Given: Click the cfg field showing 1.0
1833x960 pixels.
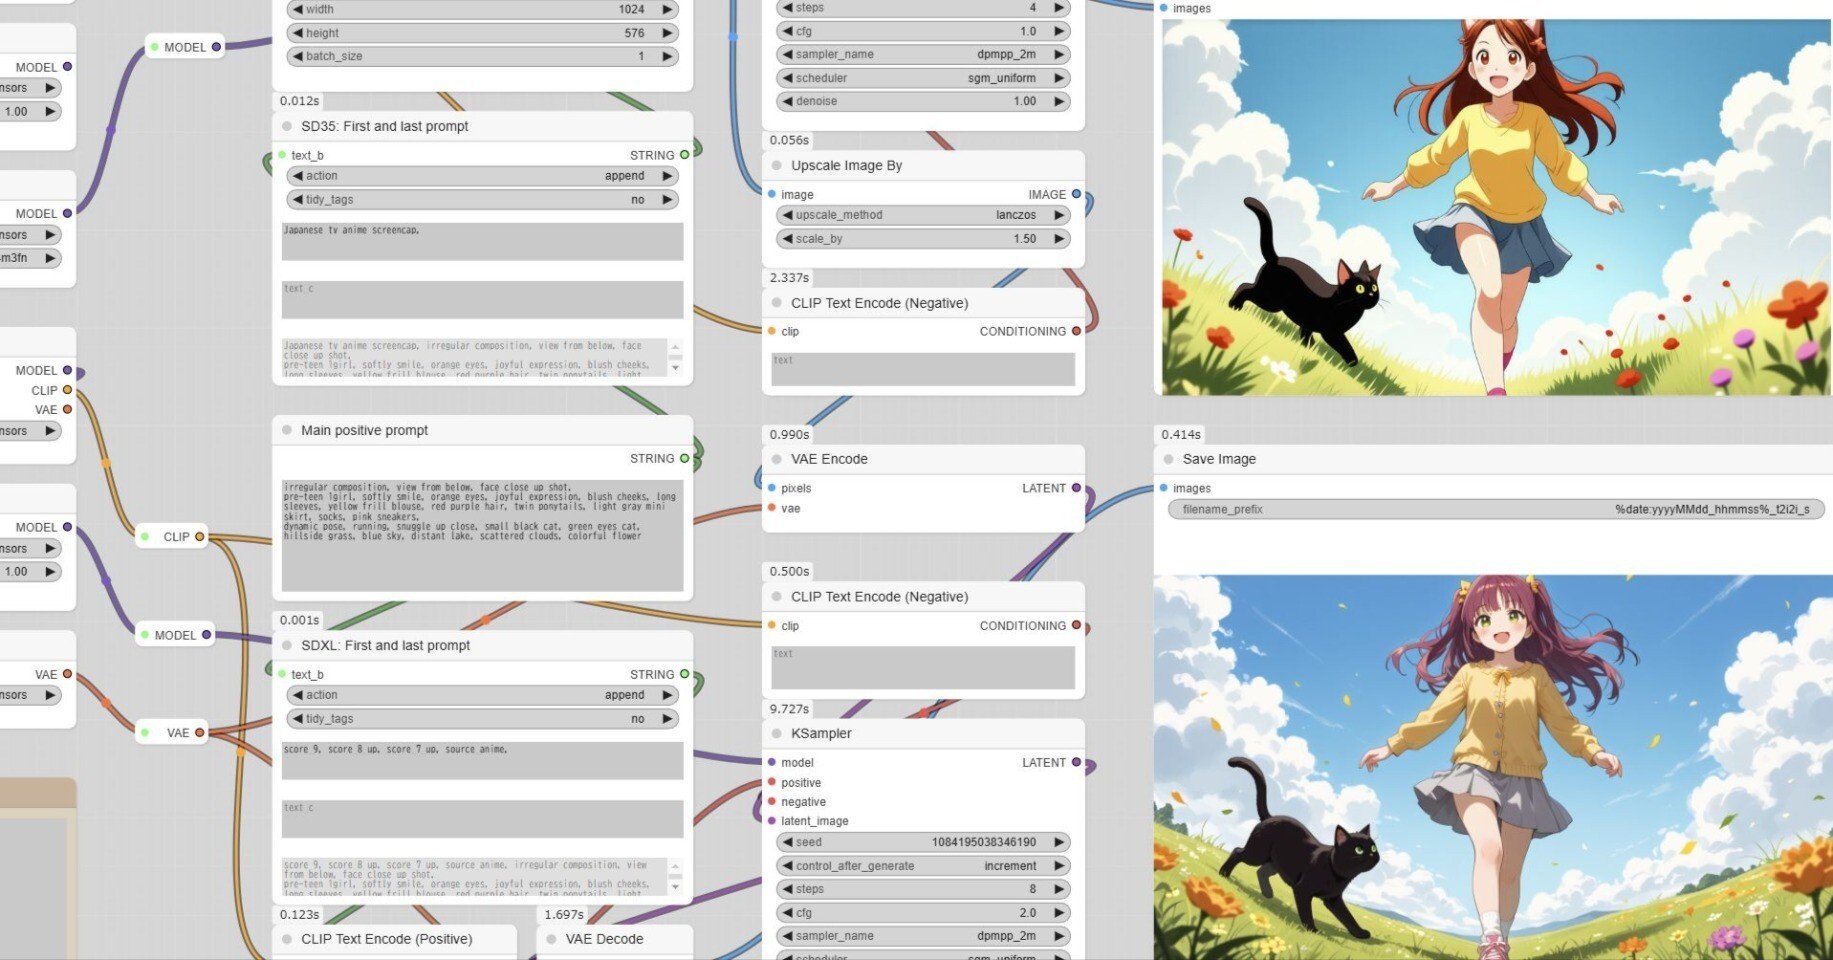Looking at the screenshot, I should [923, 31].
